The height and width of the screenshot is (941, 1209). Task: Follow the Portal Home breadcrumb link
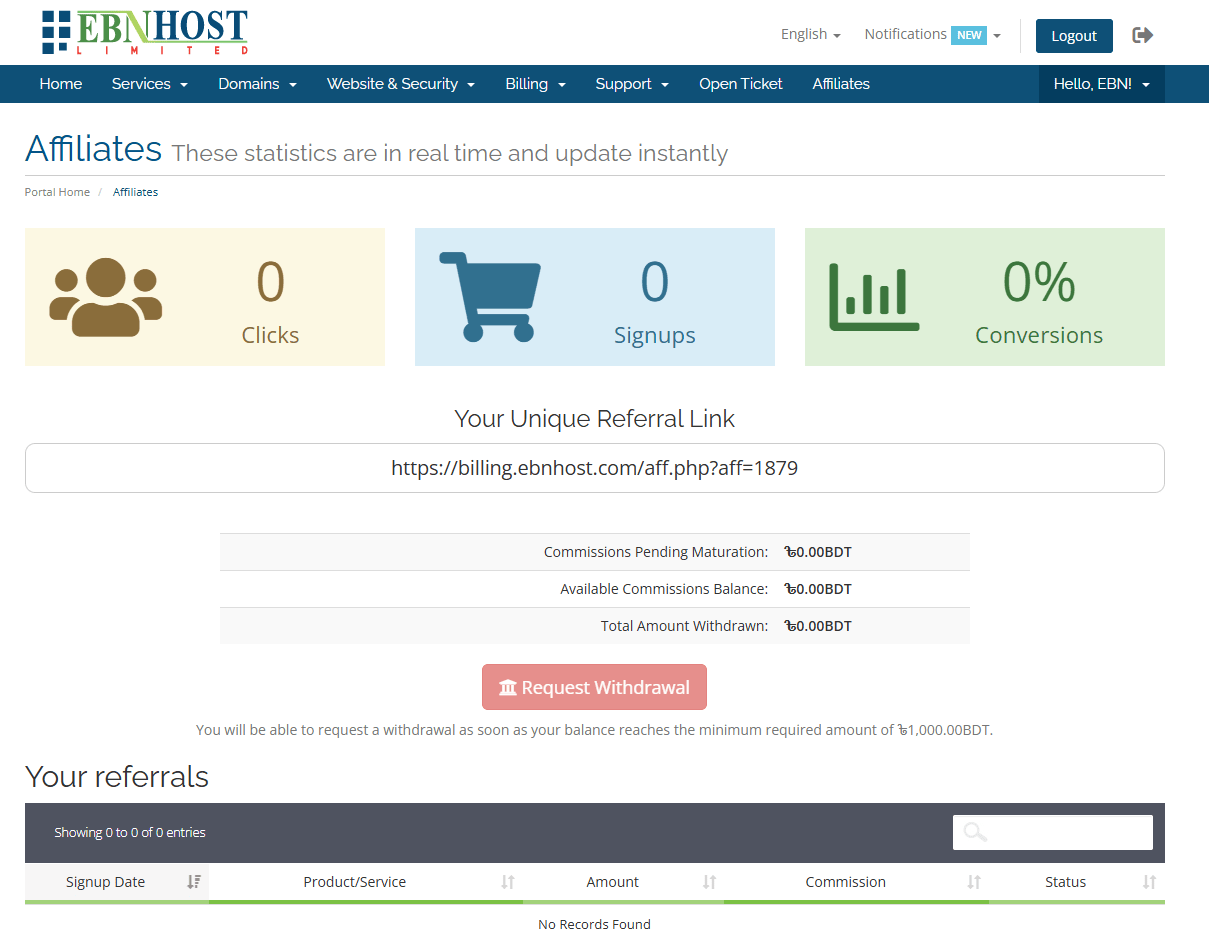[57, 192]
